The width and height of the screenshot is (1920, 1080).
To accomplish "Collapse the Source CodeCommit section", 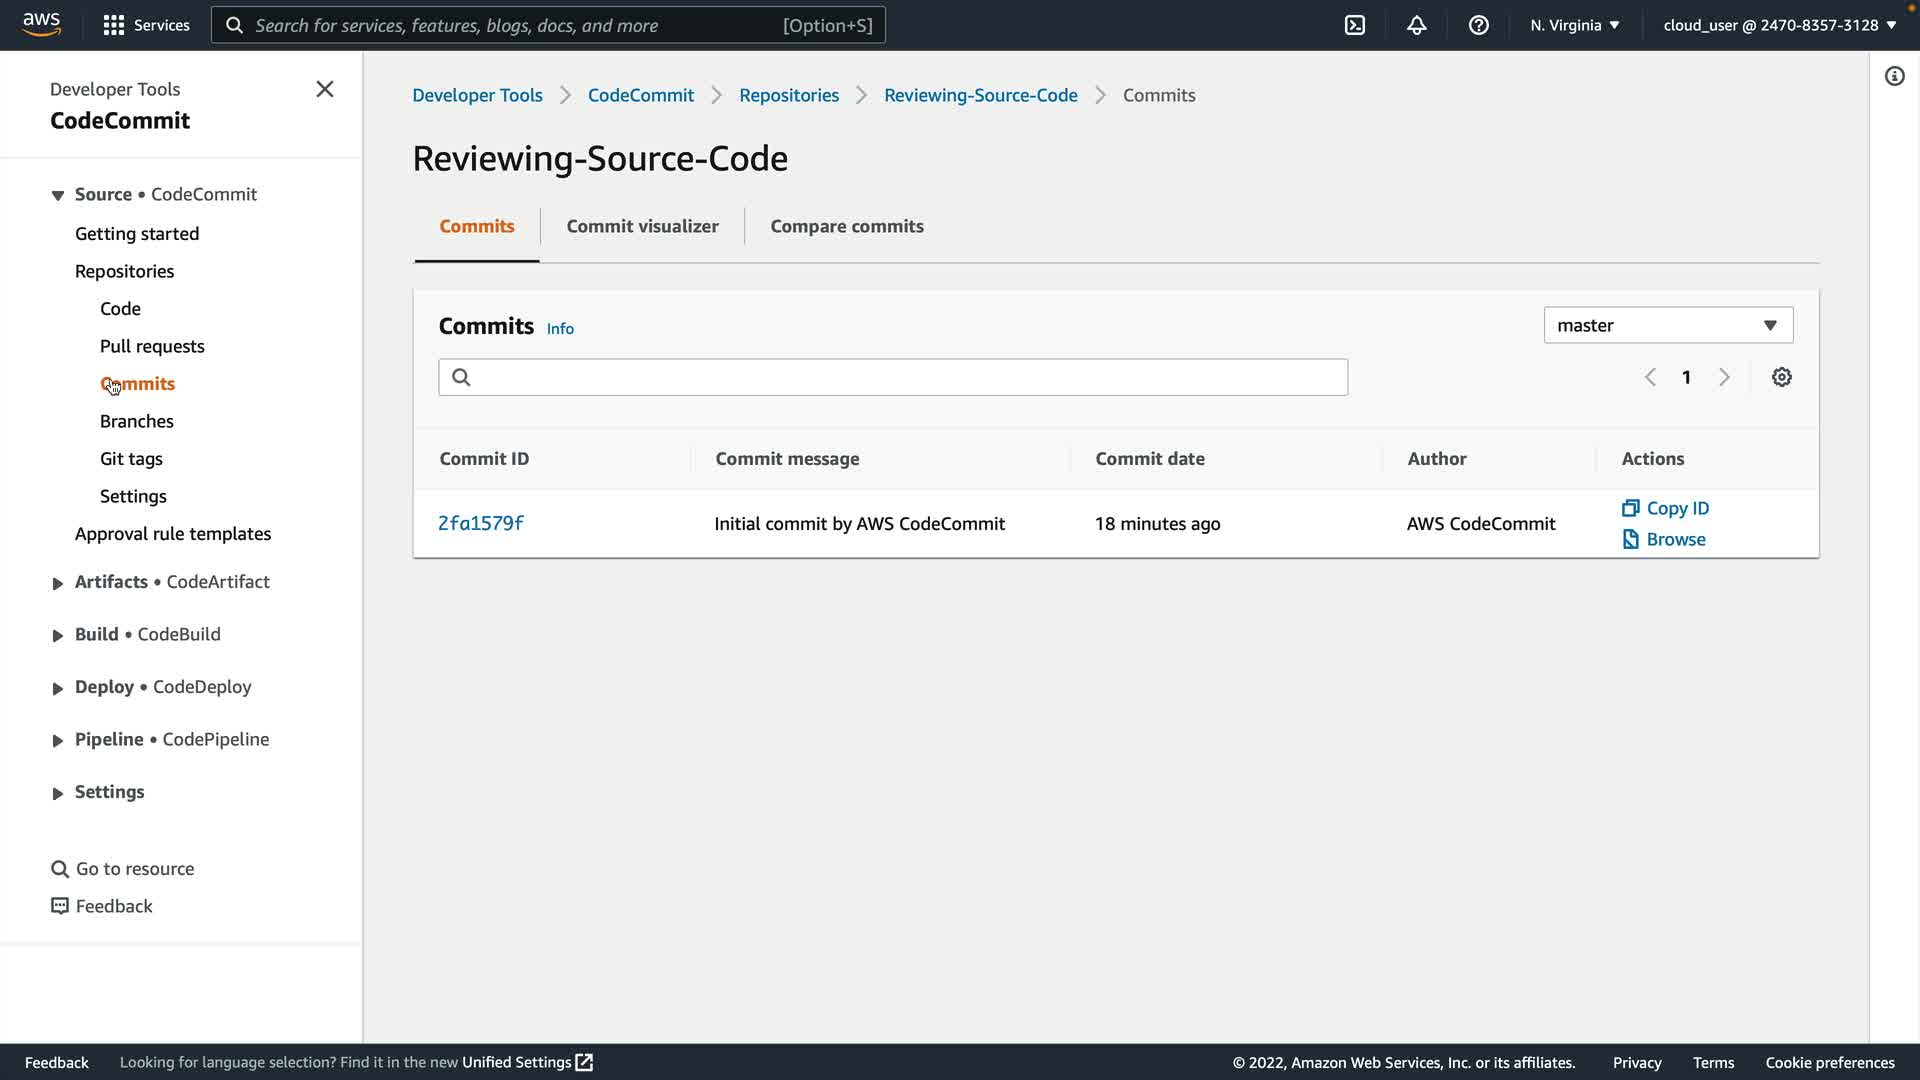I will pos(58,195).
